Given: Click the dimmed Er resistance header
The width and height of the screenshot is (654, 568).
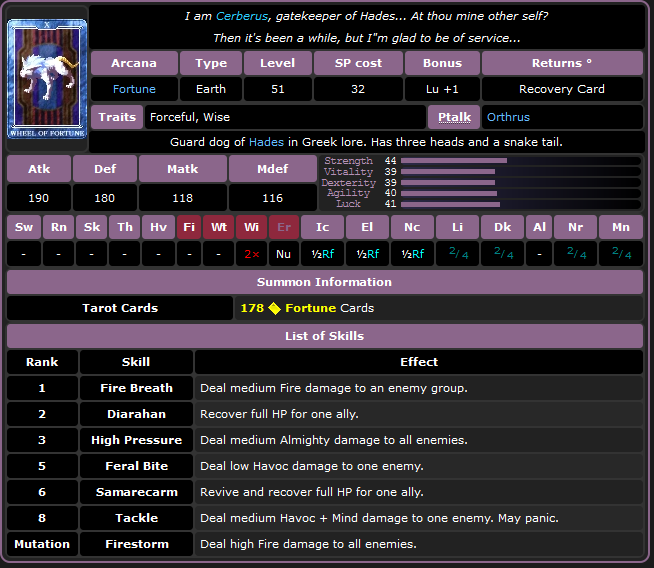Looking at the screenshot, I should [284, 227].
